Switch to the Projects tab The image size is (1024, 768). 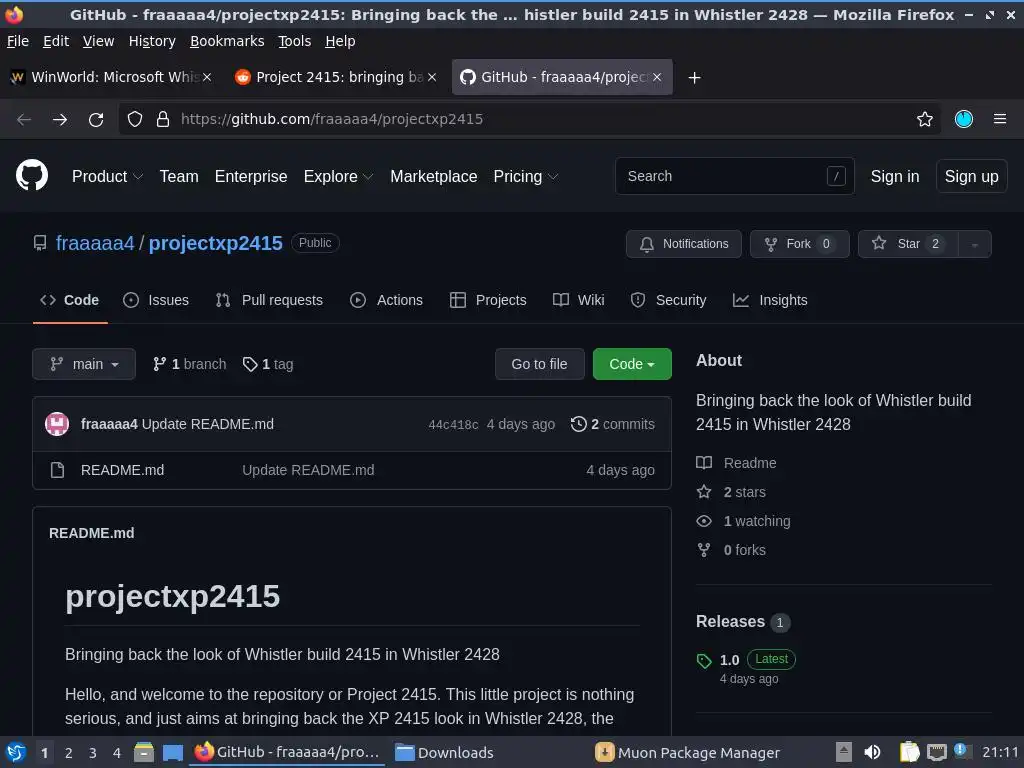(x=488, y=300)
